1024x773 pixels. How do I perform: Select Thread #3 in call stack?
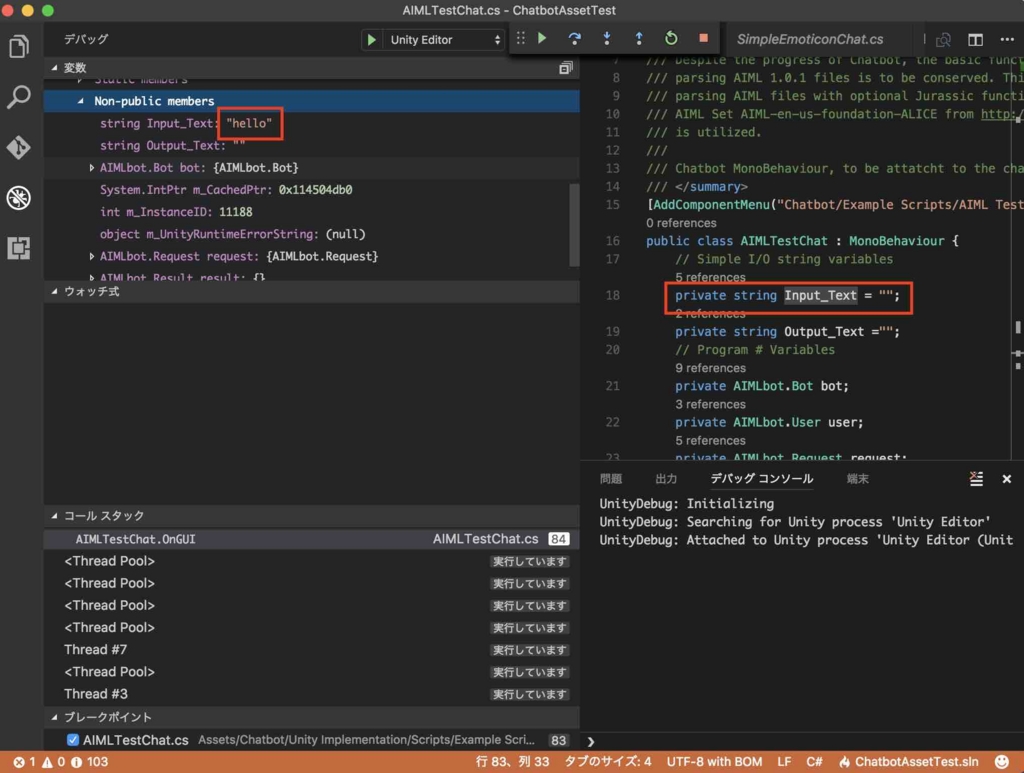point(312,694)
